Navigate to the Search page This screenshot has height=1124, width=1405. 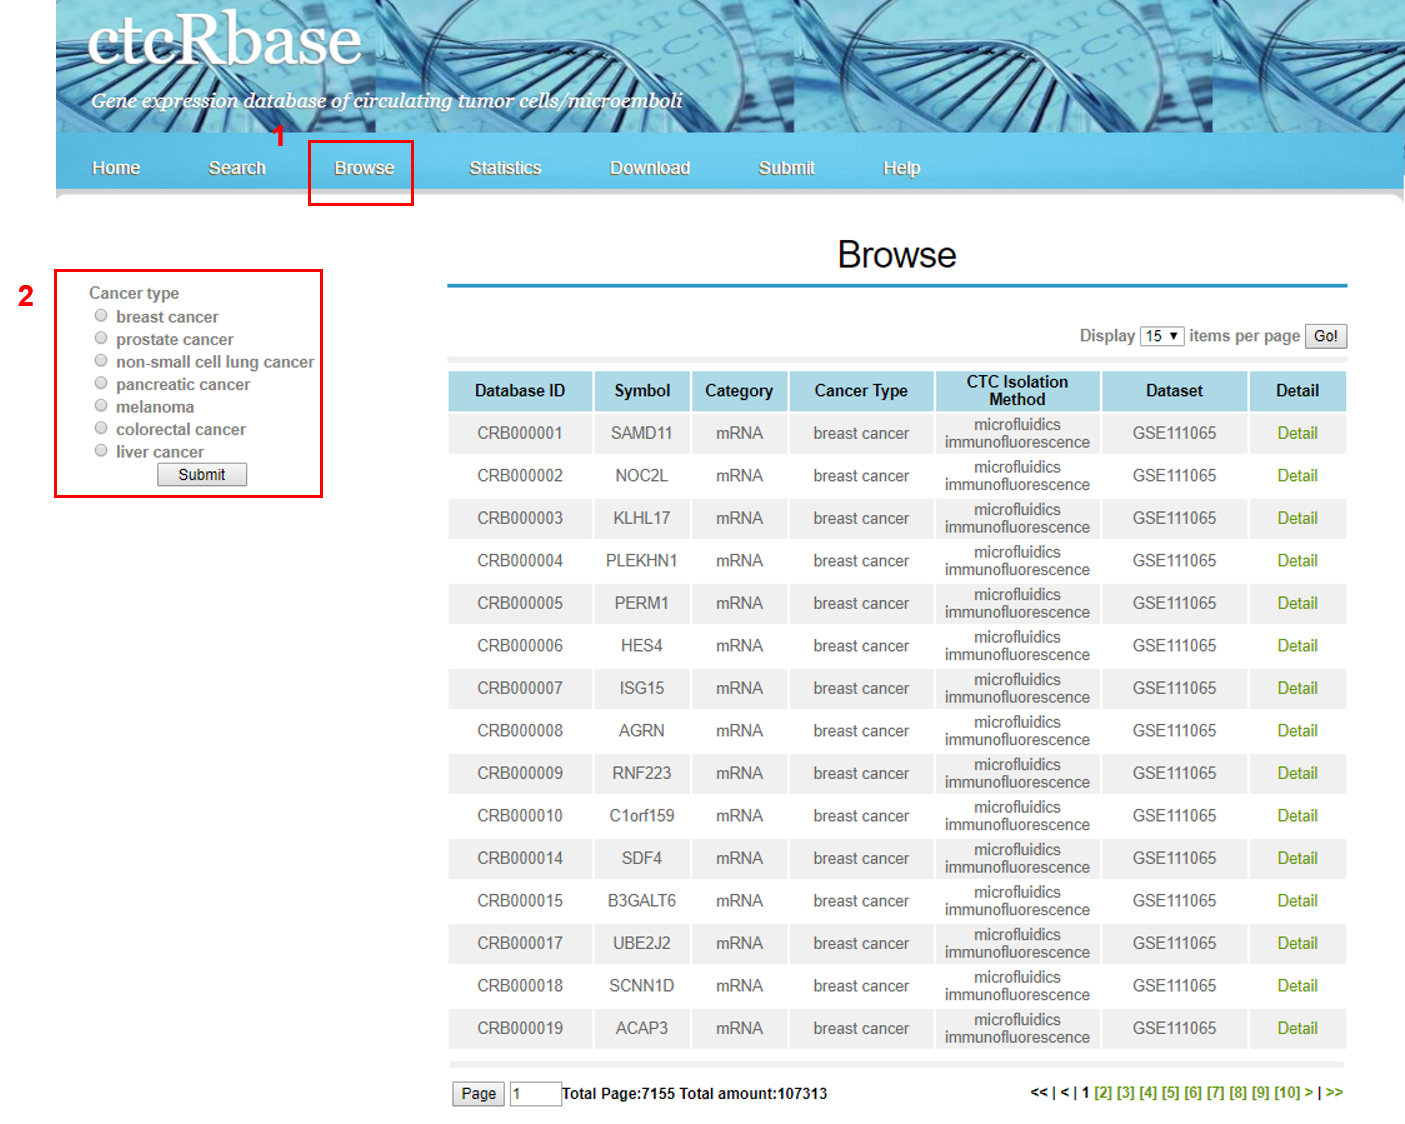pos(237,168)
